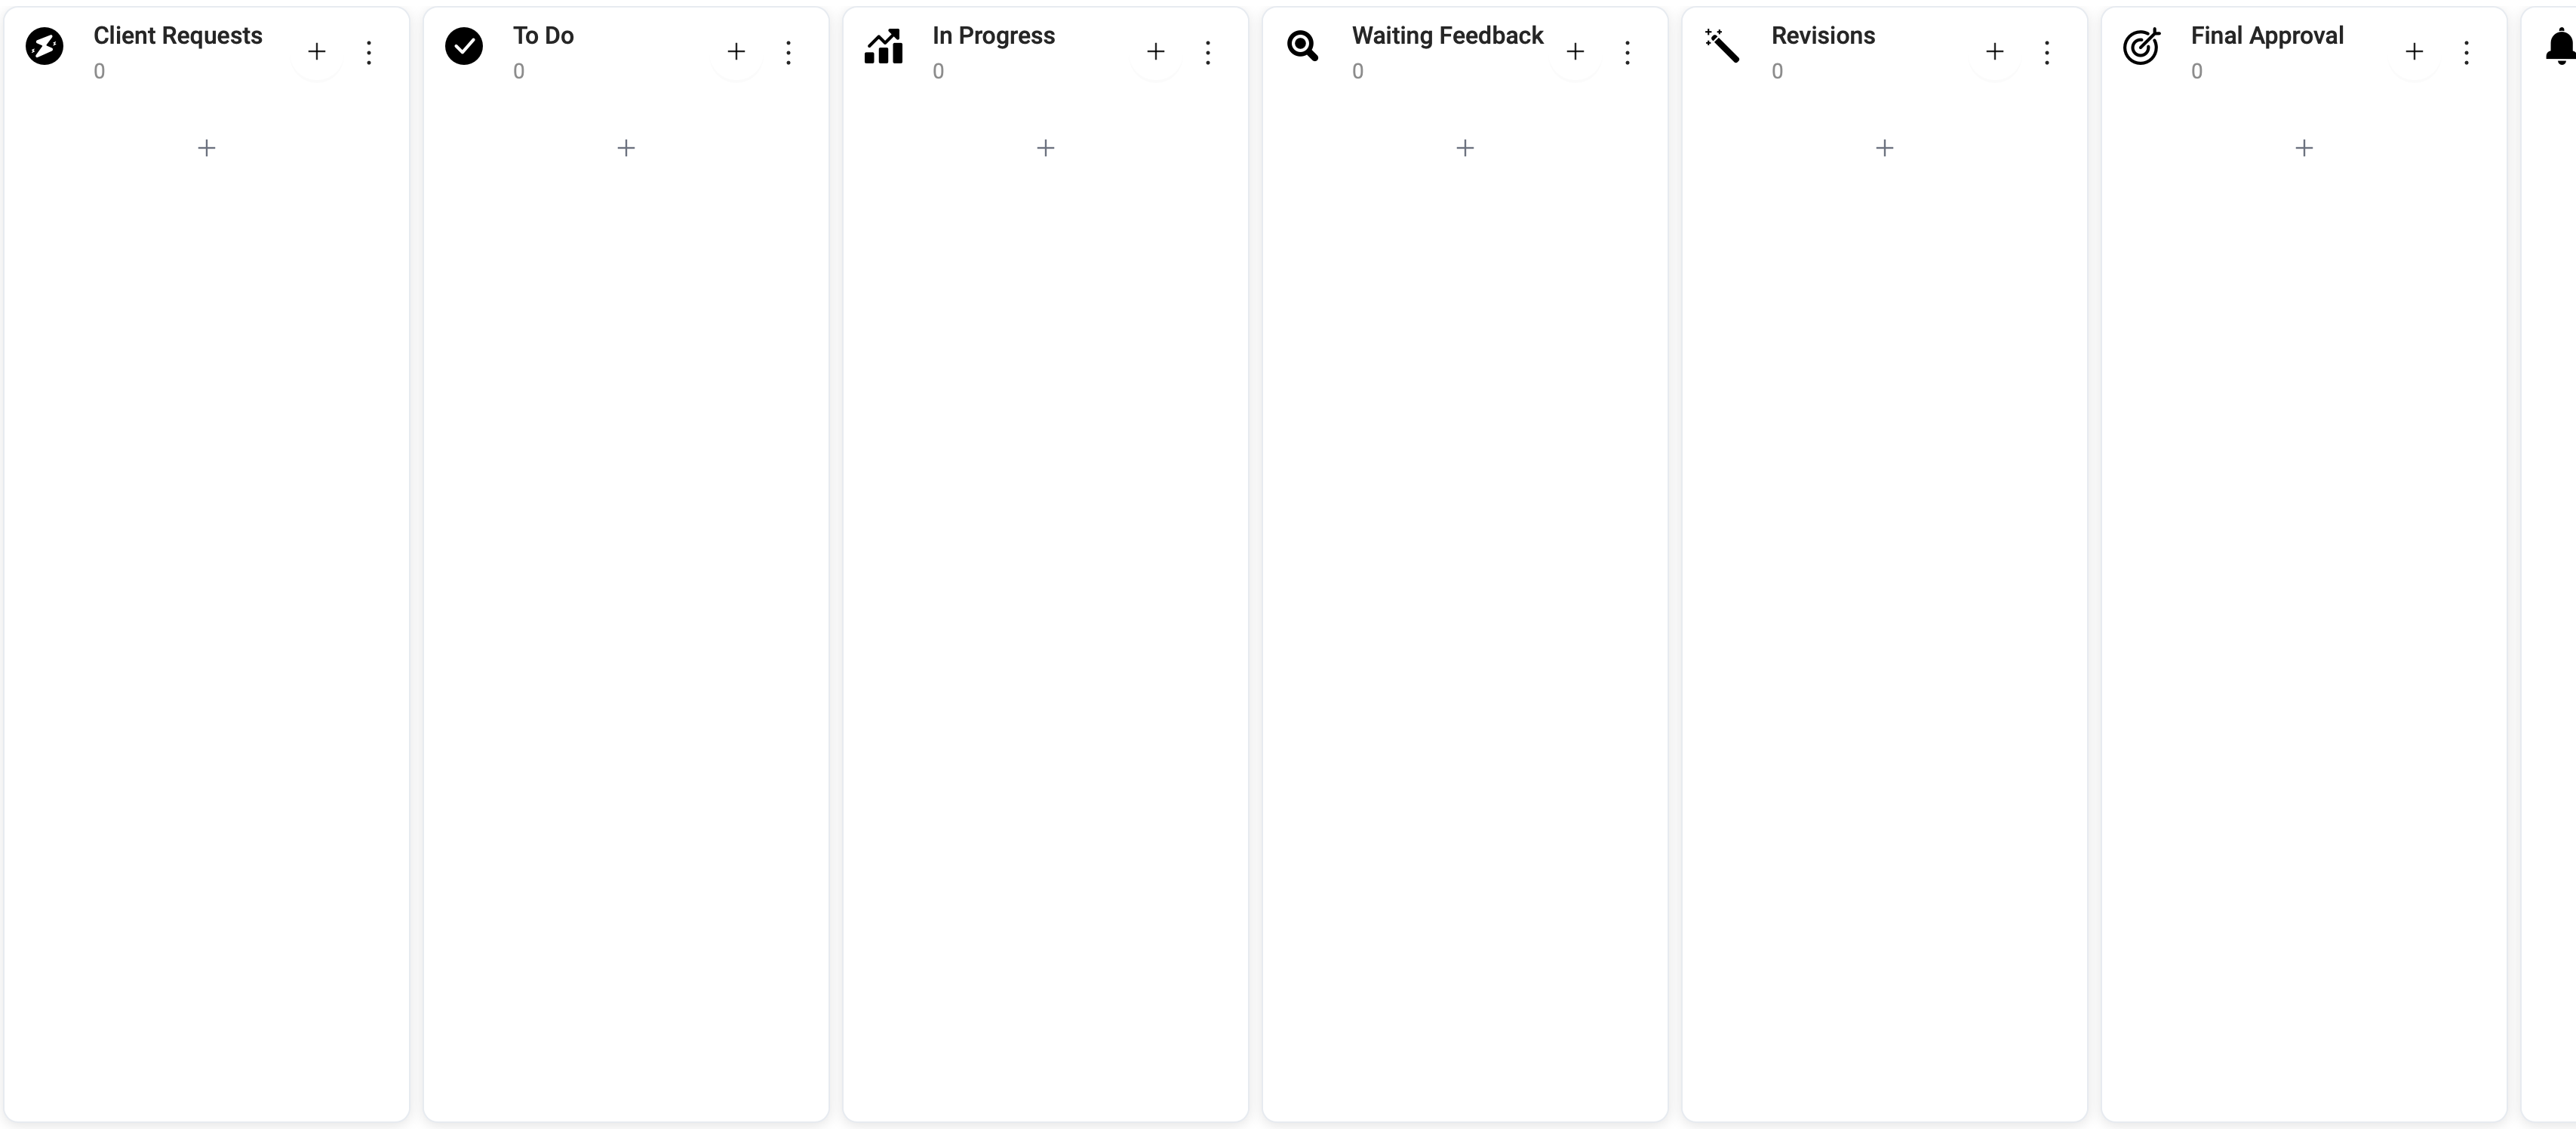Screen dimensions: 2576x1129
Task: Open options menu for To Do column
Action: pos(790,49)
